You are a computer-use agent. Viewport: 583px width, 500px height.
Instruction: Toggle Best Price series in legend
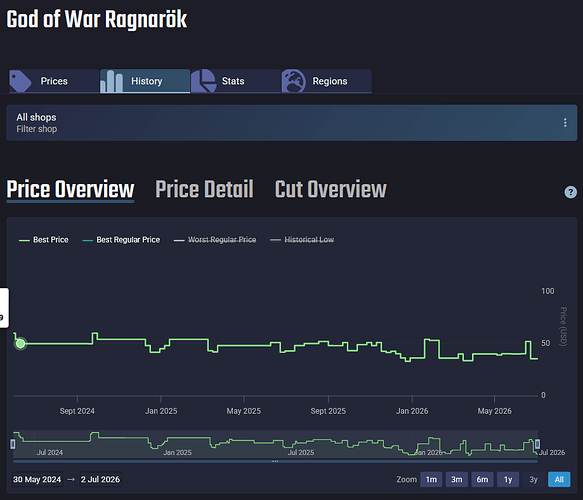(44, 240)
